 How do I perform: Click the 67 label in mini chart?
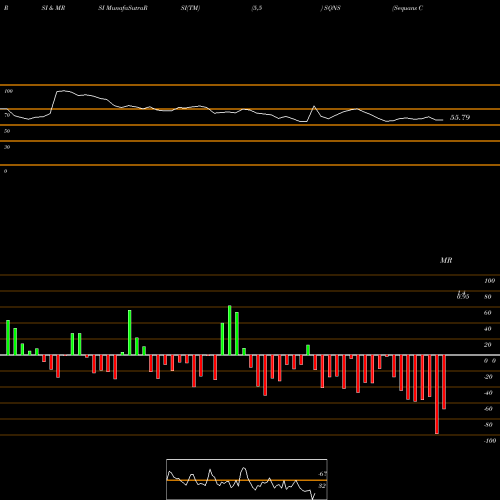coord(322,474)
